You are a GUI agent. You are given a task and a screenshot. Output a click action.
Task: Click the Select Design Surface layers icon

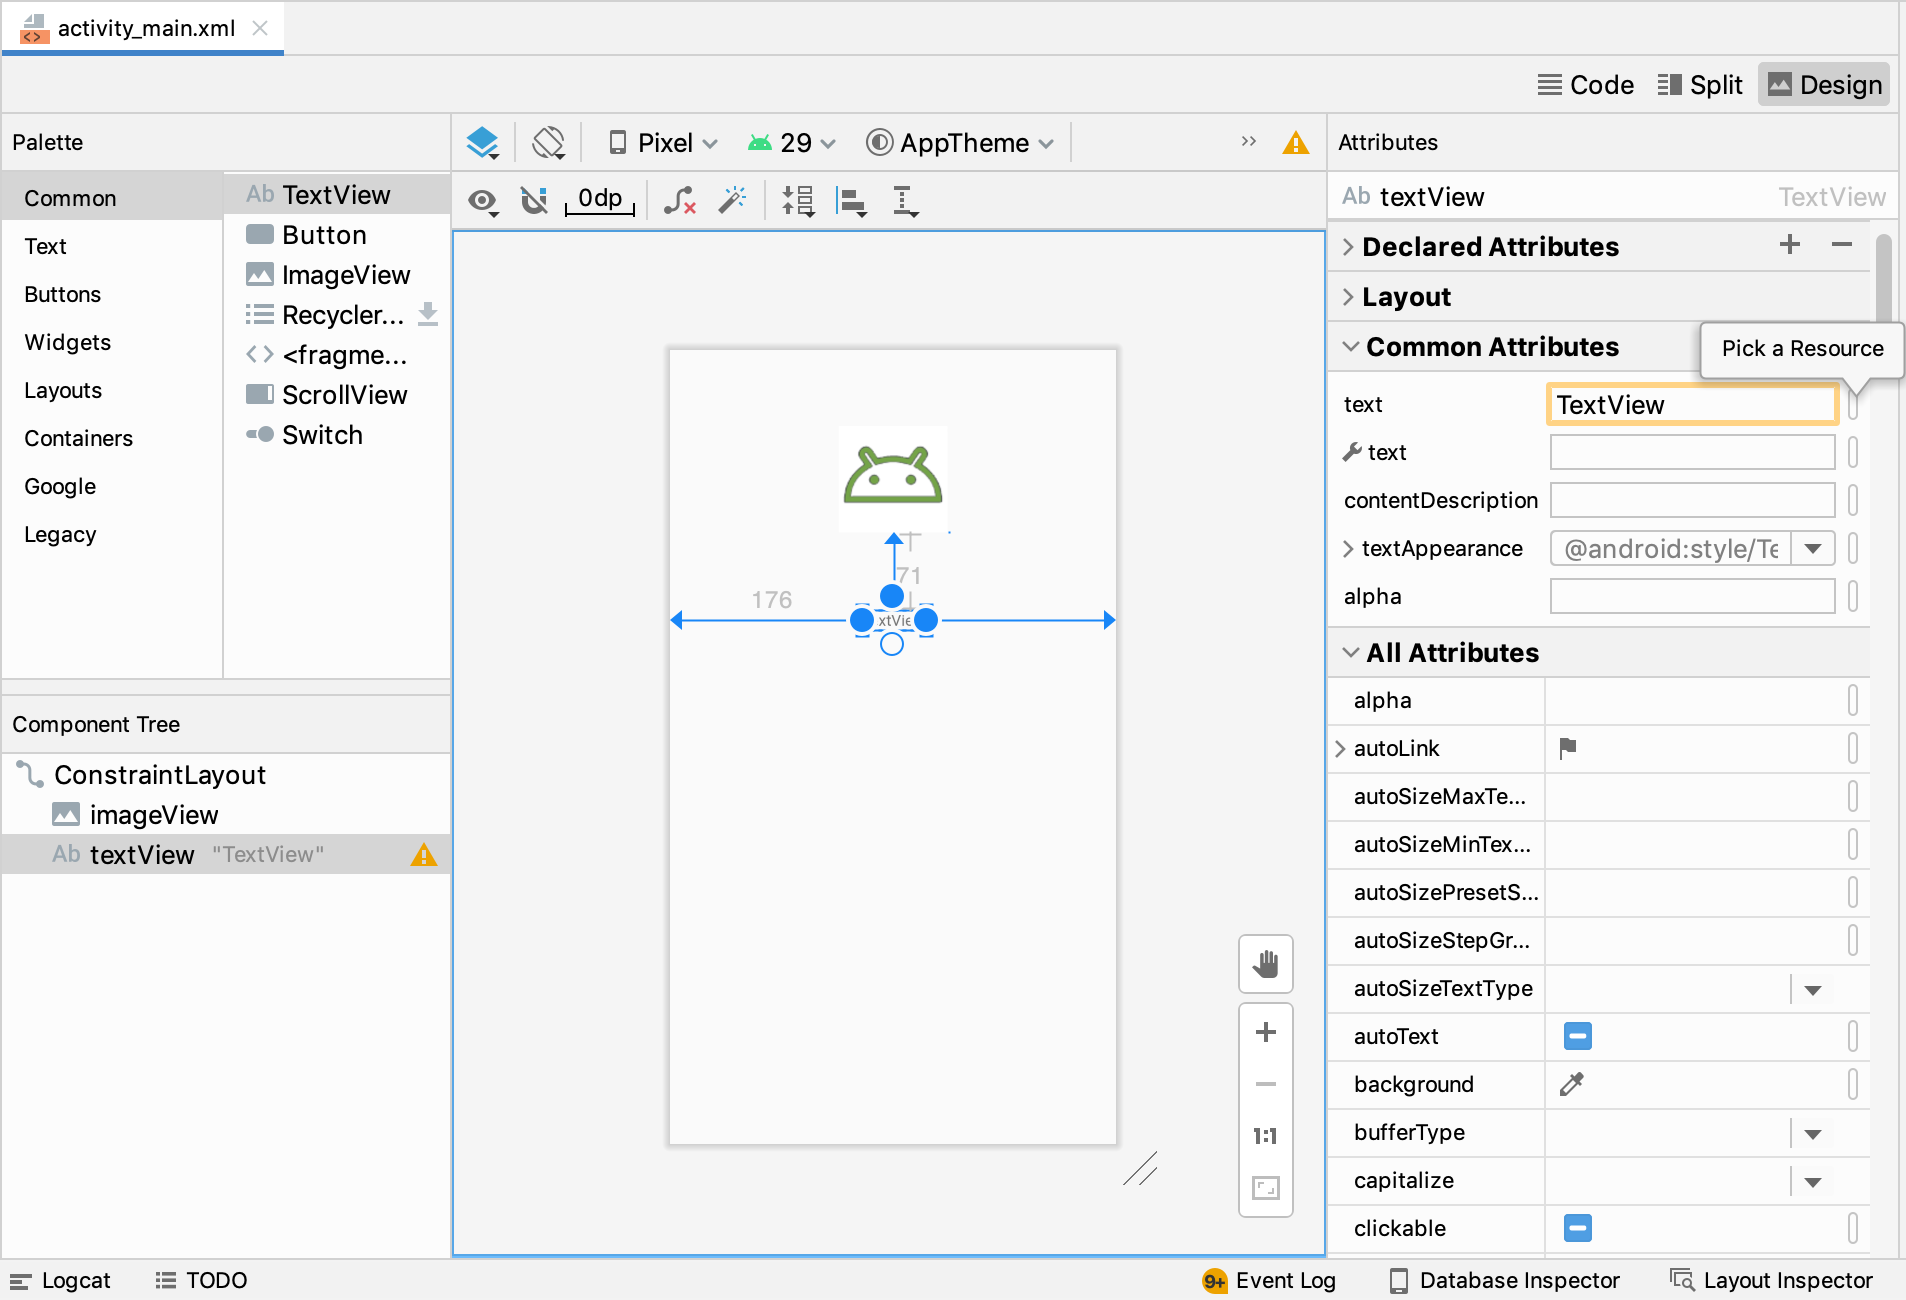point(482,143)
